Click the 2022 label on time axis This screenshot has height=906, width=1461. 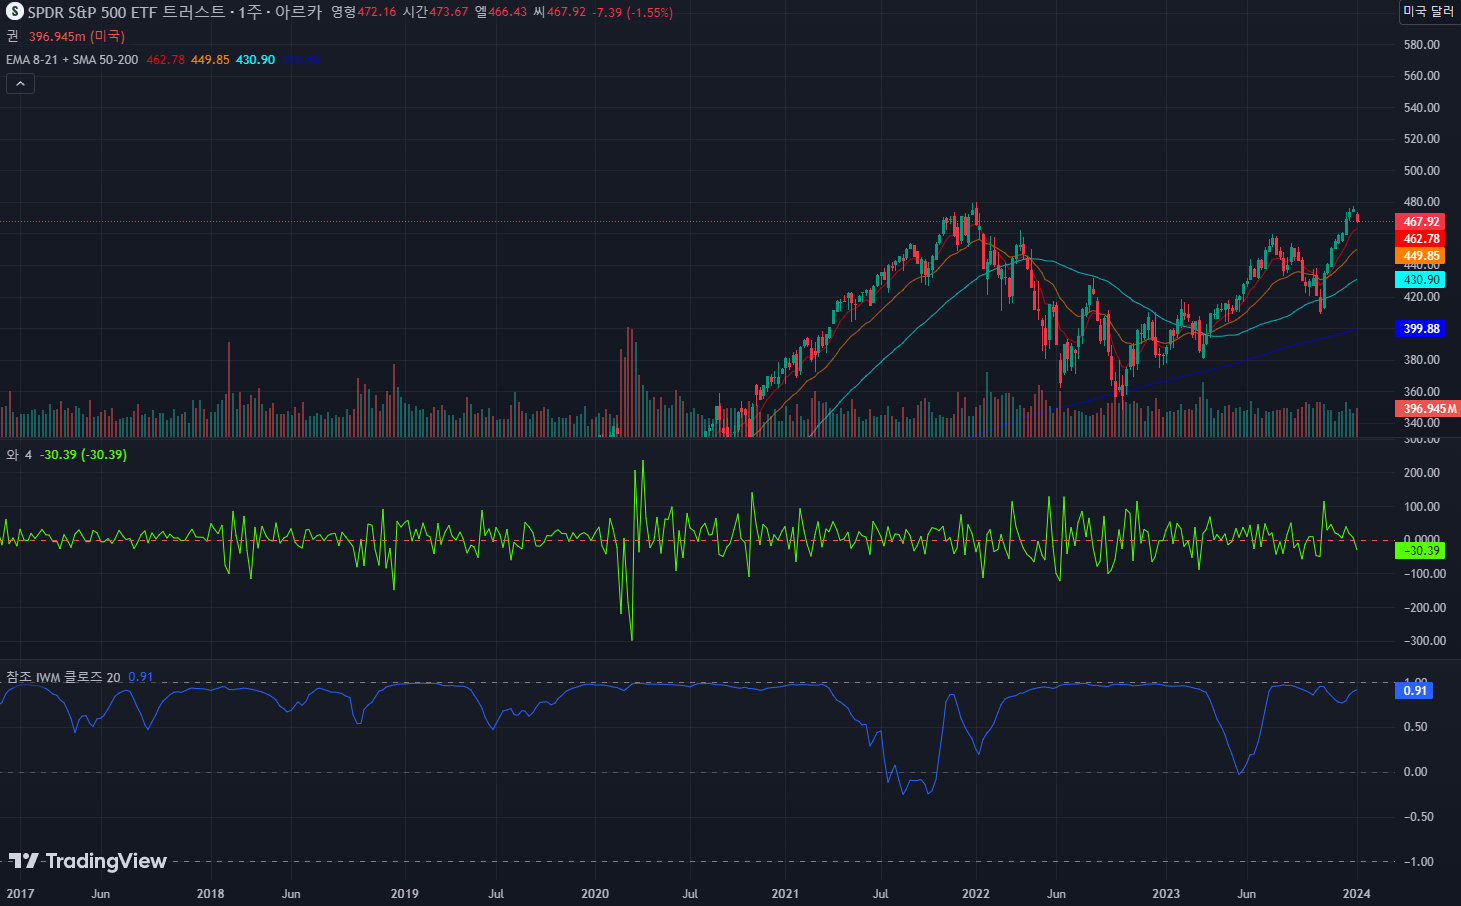click(x=975, y=894)
